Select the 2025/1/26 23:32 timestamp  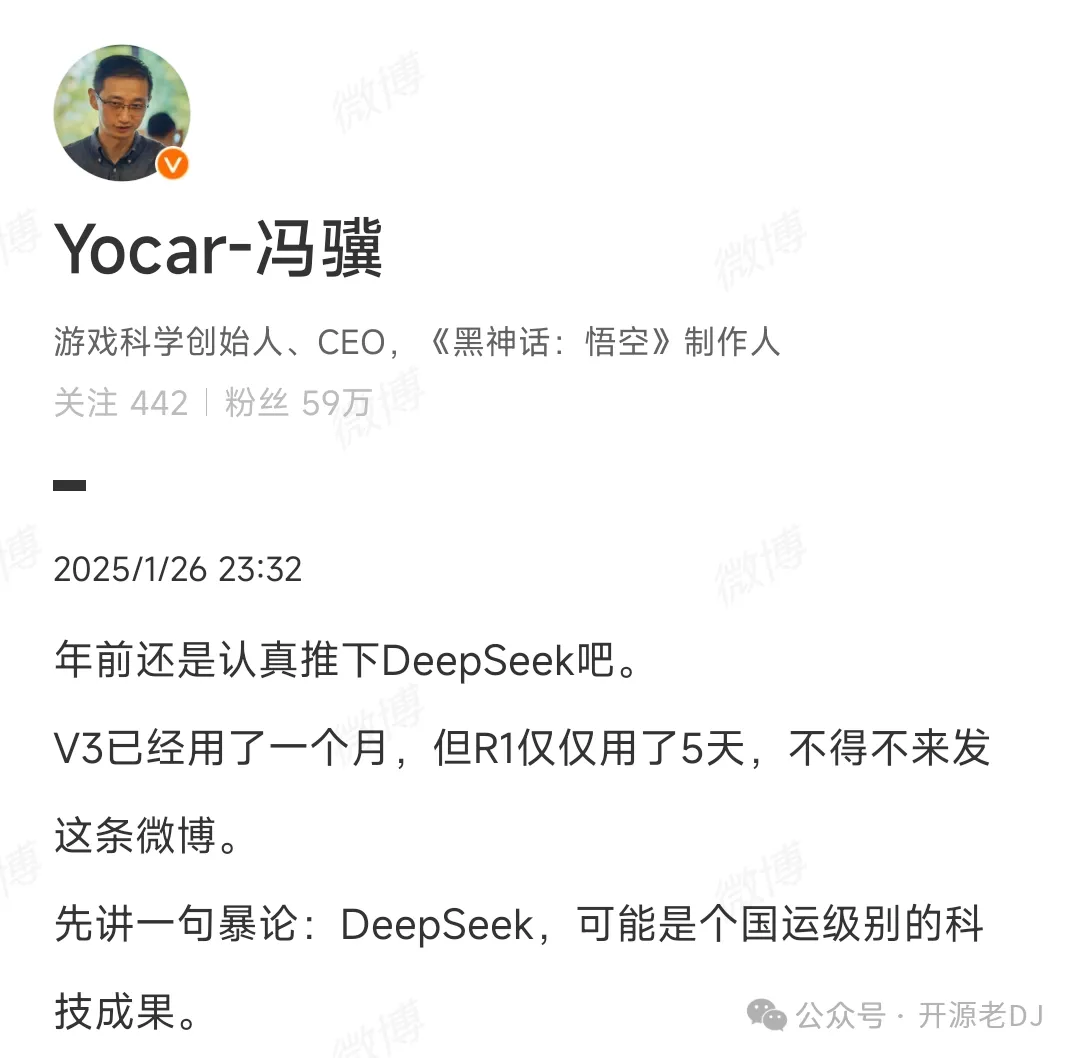tap(177, 570)
